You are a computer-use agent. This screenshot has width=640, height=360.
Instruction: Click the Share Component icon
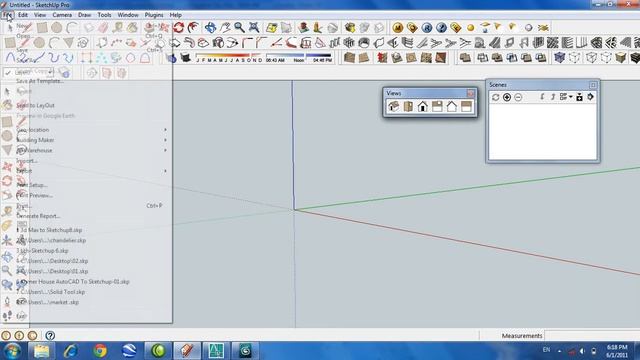[x=379, y=27]
